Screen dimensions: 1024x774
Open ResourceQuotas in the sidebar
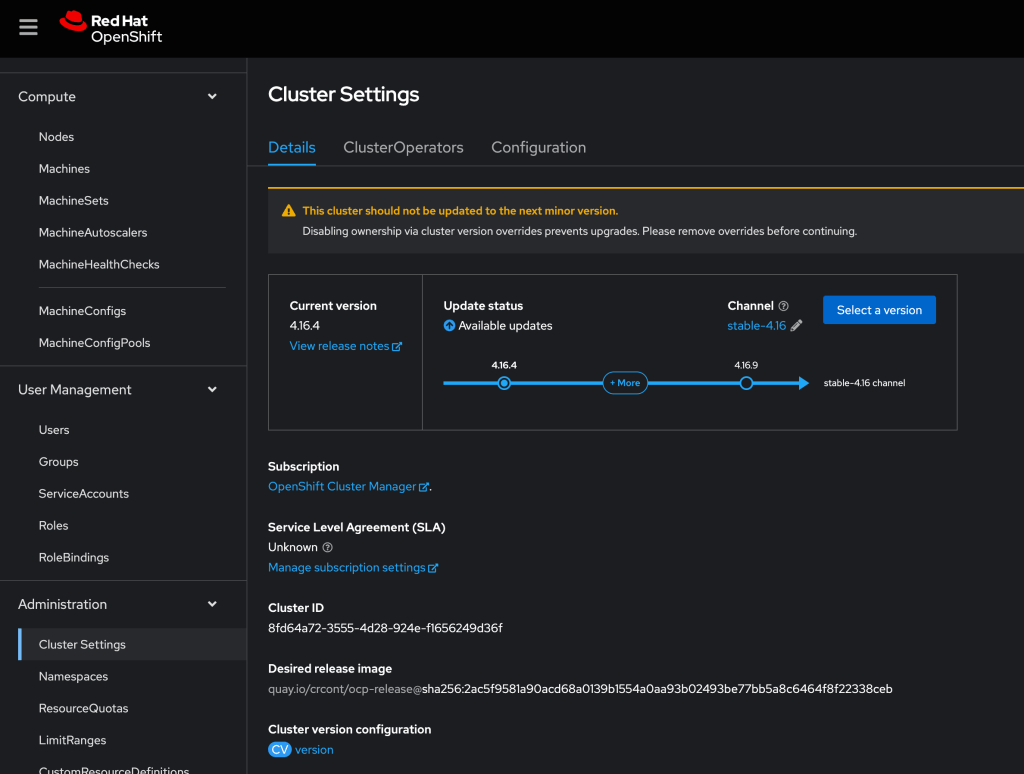(x=83, y=709)
